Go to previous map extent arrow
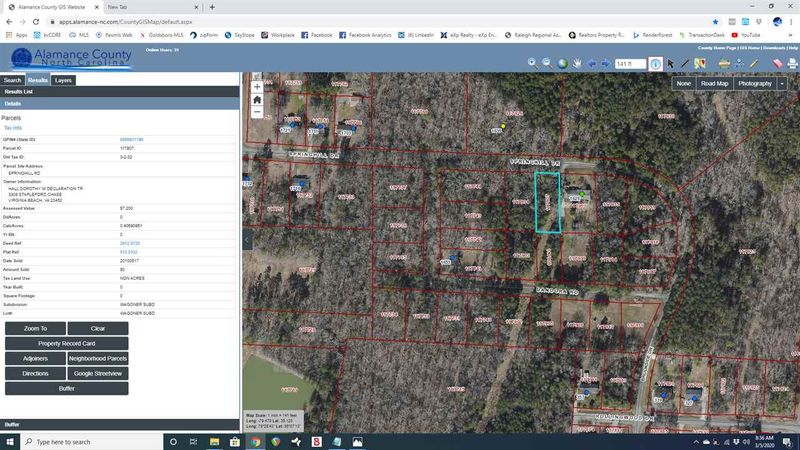Screen dimensions: 800x450 pos(591,63)
